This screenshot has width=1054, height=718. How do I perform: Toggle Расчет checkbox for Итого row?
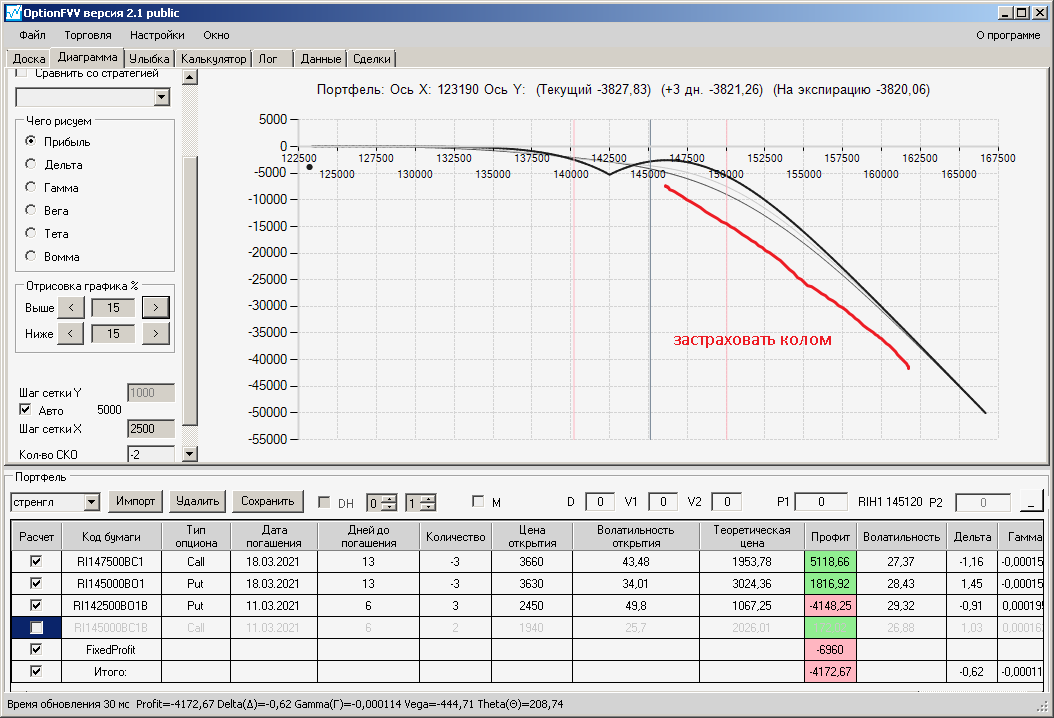click(x=36, y=671)
